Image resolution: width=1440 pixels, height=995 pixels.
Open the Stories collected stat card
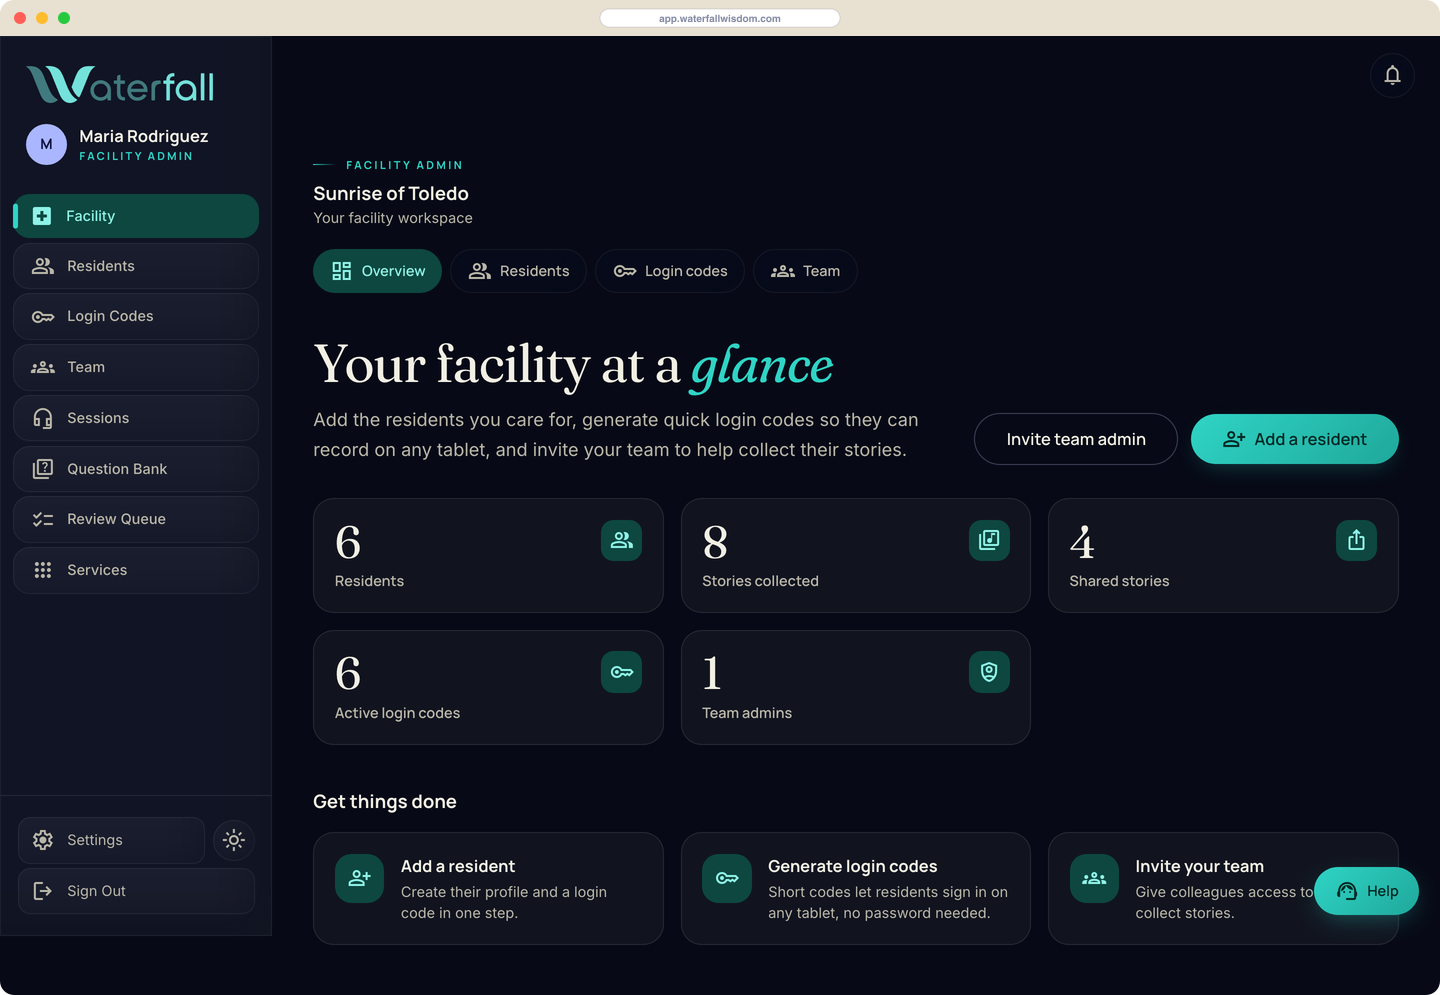[856, 555]
